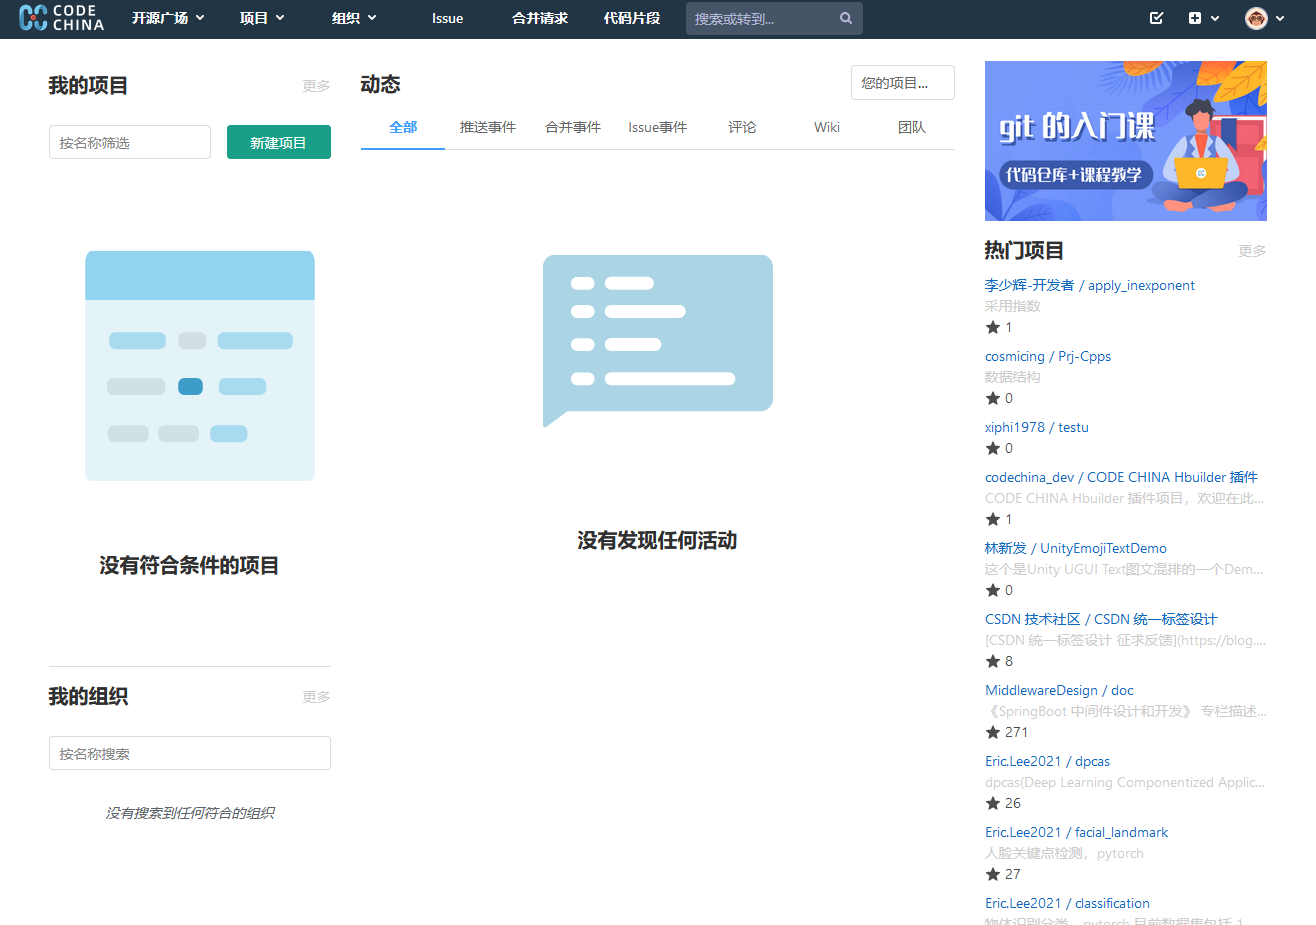Click the search magnifier icon
This screenshot has height=925, width=1316.
(x=846, y=18)
